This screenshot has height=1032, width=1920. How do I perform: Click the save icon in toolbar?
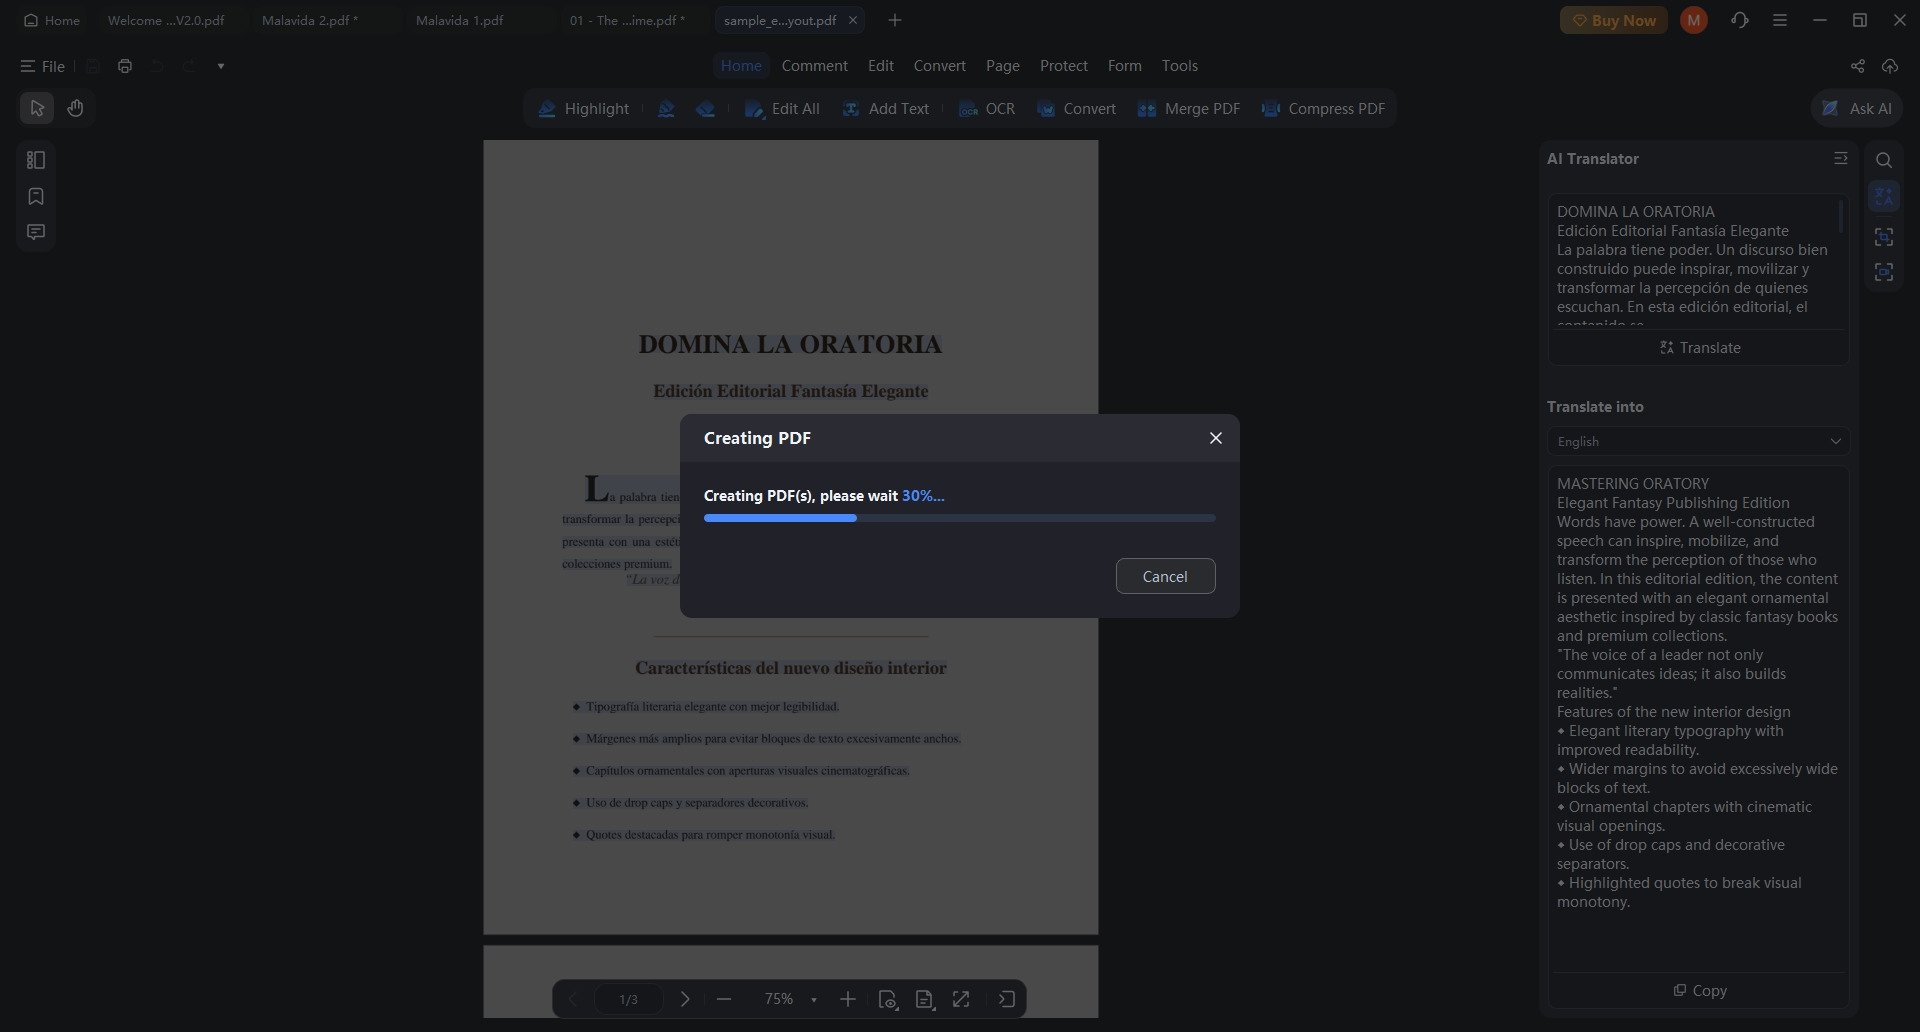(93, 66)
